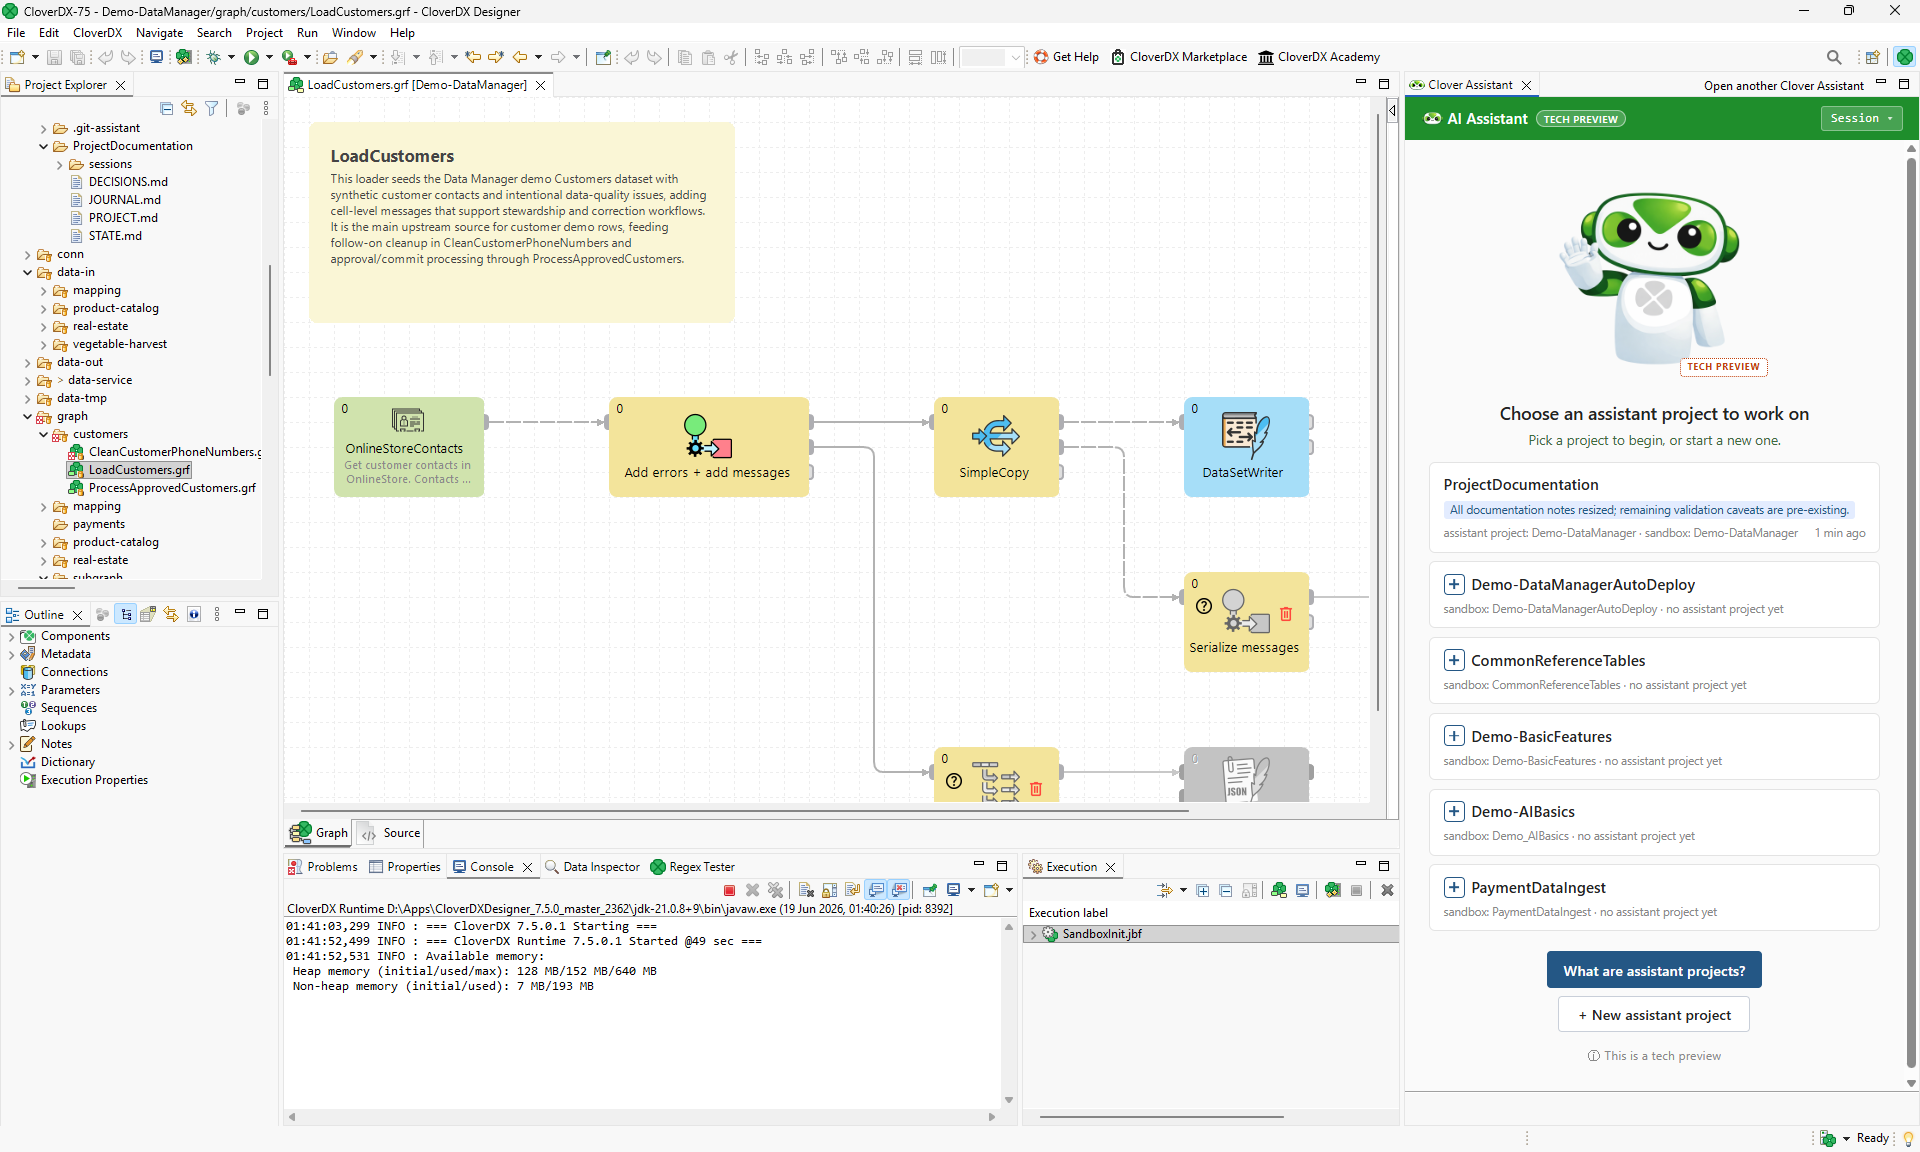Click the Open Task folder icon in toolbar
The width and height of the screenshot is (1920, 1152).
click(x=330, y=57)
